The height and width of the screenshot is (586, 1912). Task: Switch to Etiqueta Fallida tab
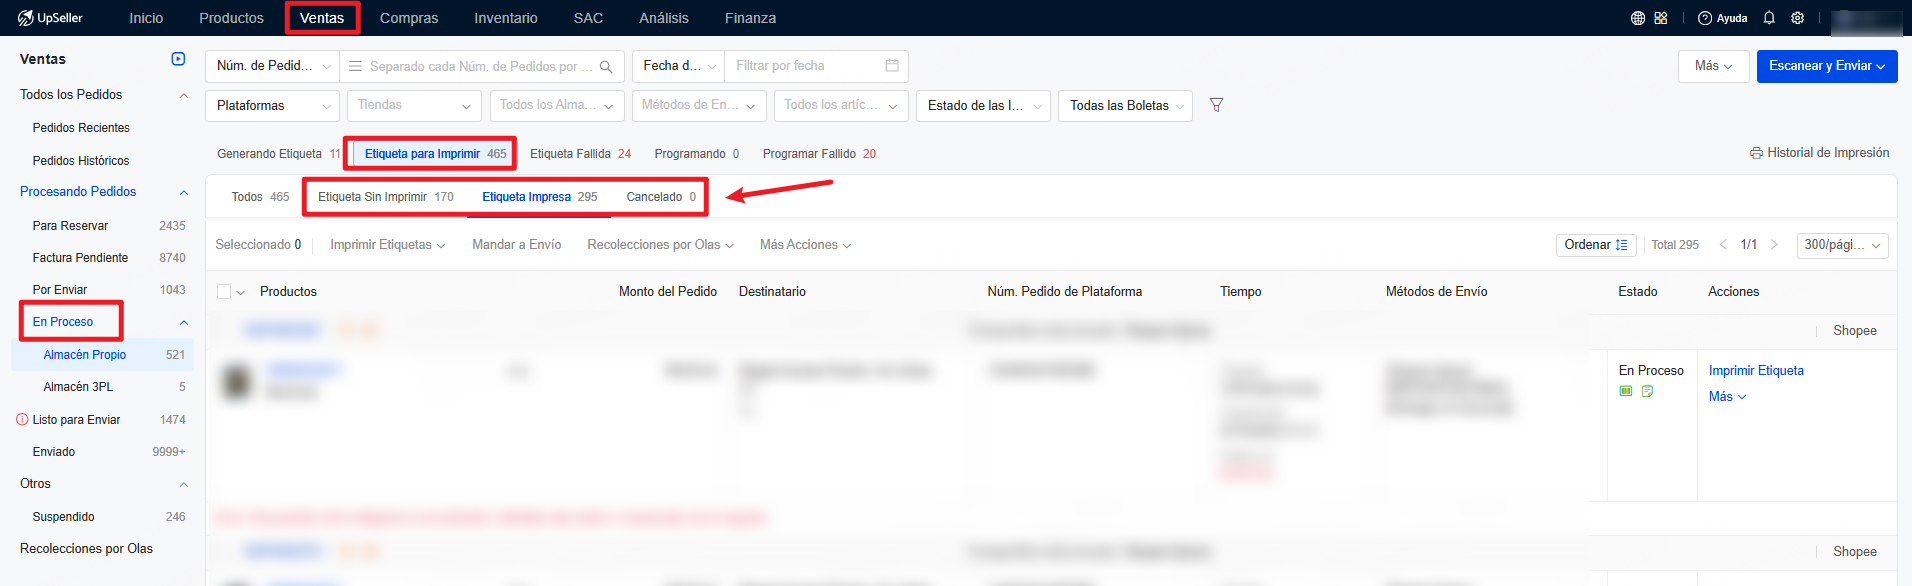click(x=580, y=154)
